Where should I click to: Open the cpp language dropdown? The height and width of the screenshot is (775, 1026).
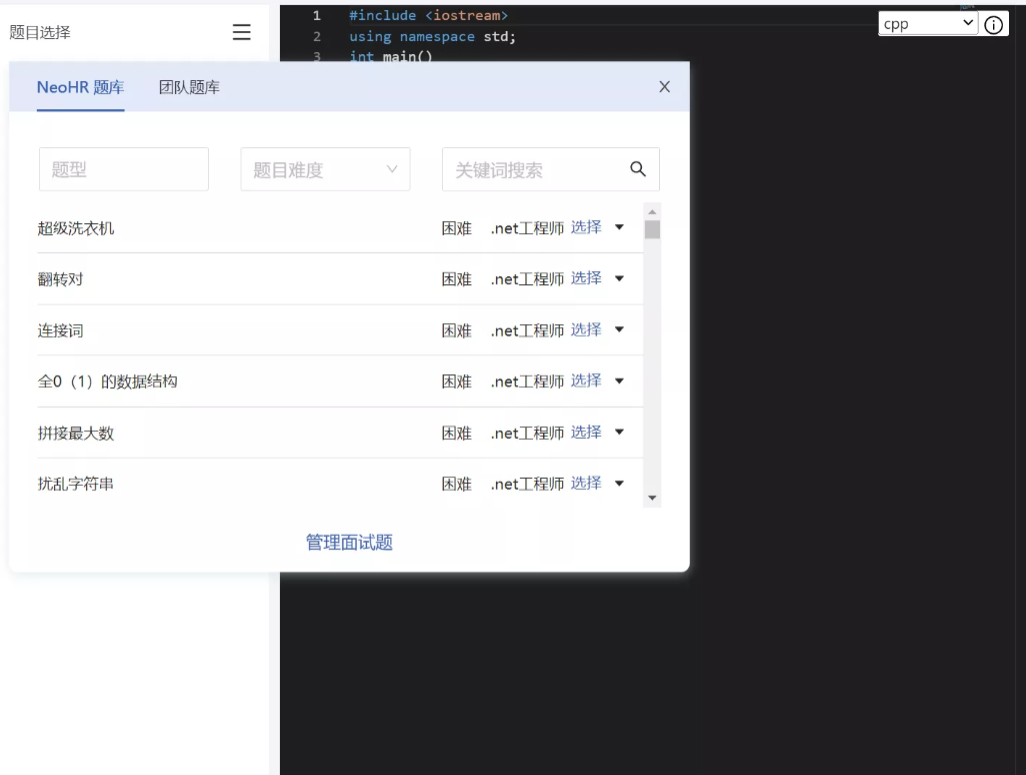coord(928,24)
